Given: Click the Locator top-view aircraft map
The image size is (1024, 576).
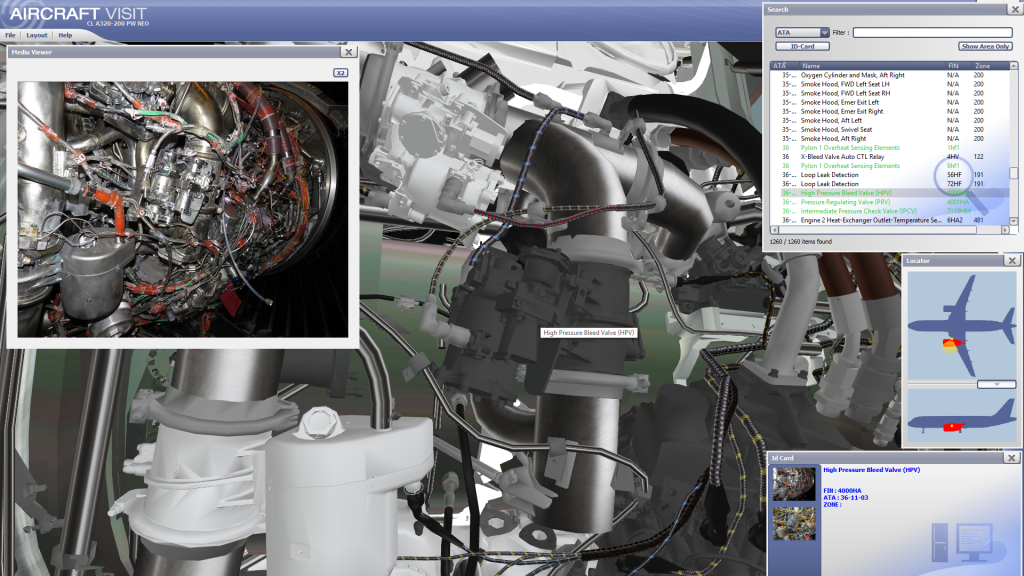Looking at the screenshot, I should pos(961,325).
